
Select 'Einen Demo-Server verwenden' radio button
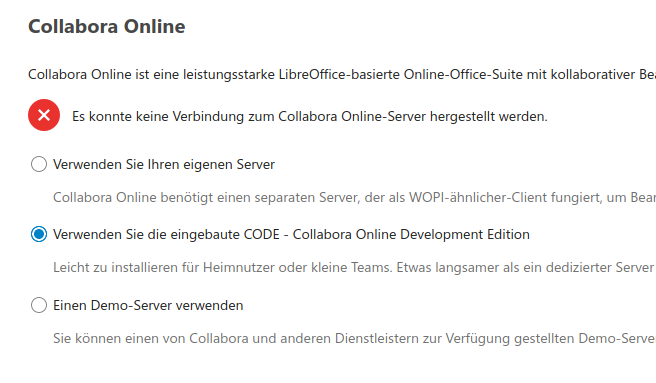(39, 305)
